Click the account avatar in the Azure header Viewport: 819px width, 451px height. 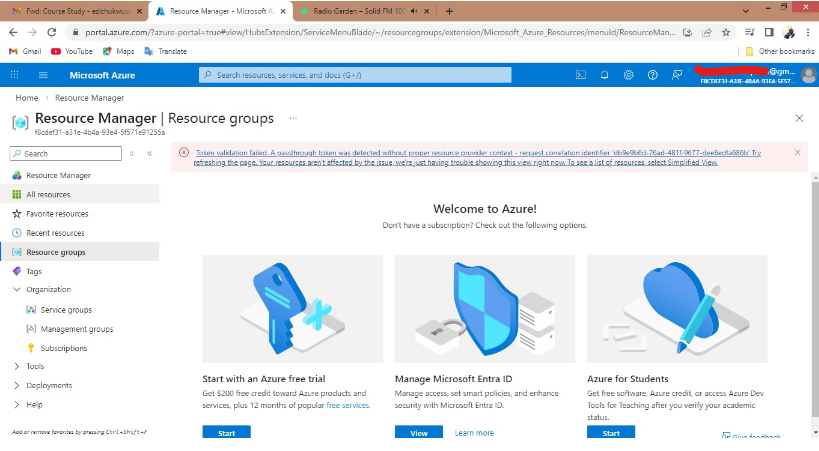[x=809, y=75]
